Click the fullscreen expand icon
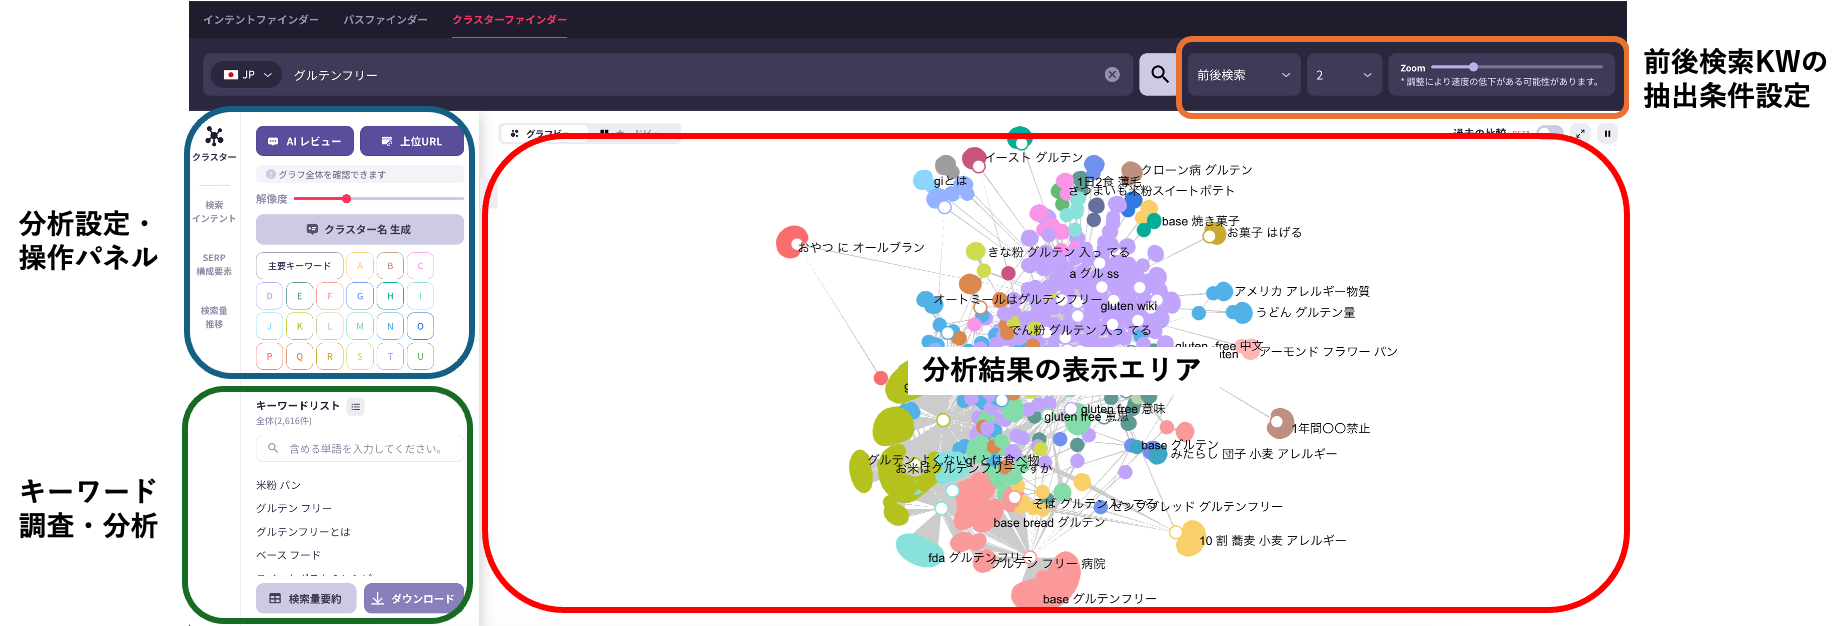Viewport: 1846px width, 626px height. click(1580, 133)
